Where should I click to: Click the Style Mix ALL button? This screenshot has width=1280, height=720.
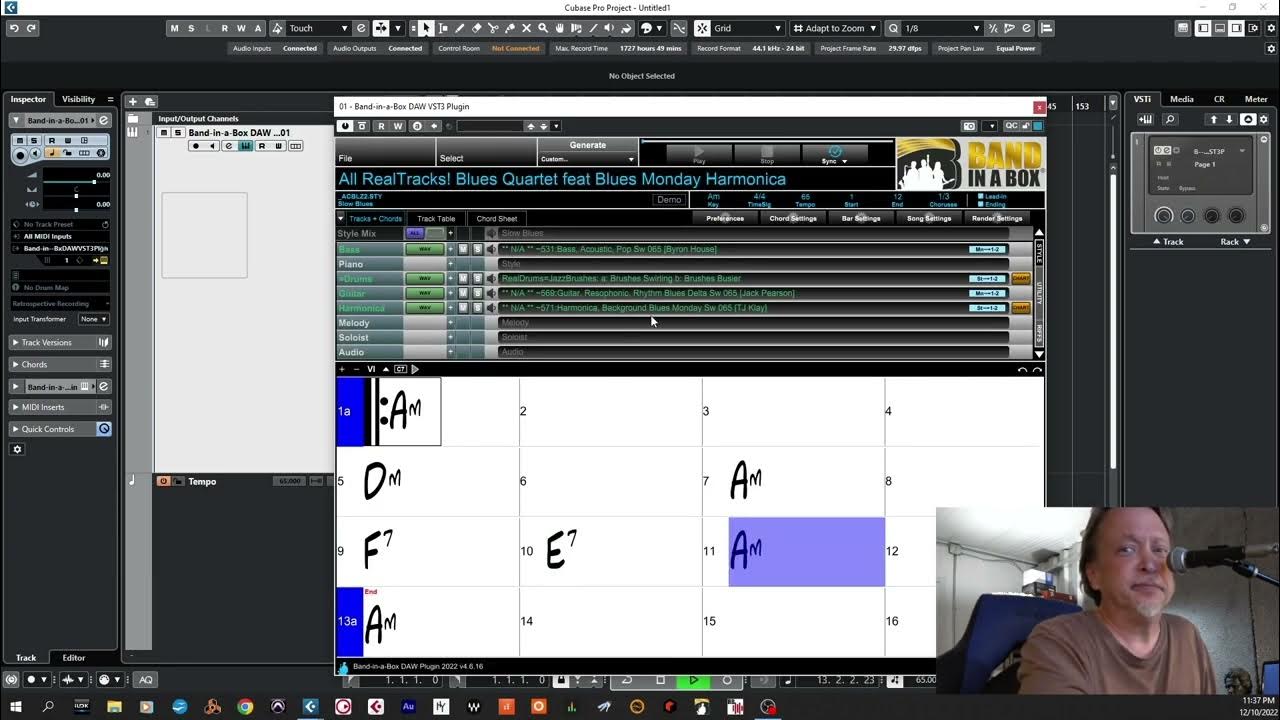point(414,233)
